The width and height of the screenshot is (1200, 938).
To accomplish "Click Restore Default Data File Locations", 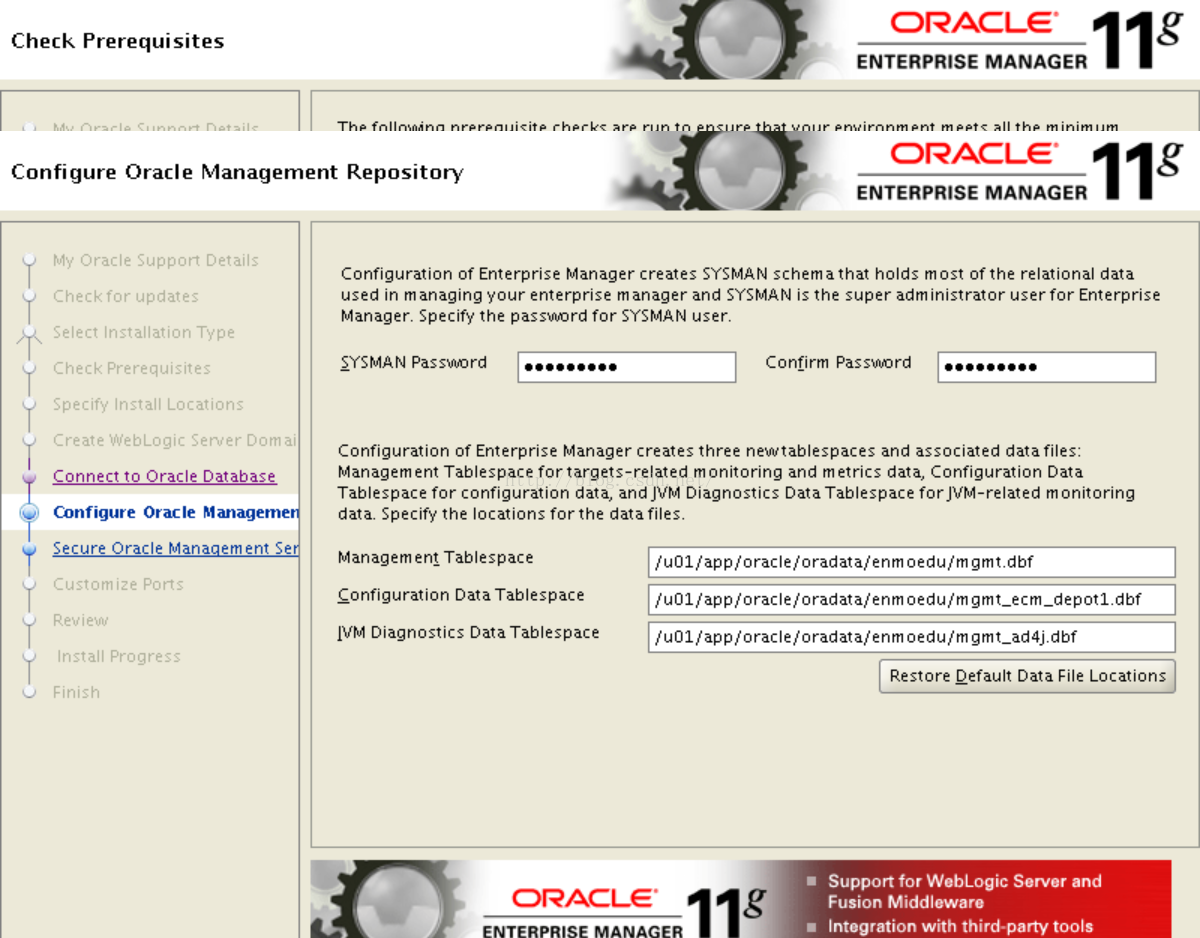I will click(x=1027, y=676).
